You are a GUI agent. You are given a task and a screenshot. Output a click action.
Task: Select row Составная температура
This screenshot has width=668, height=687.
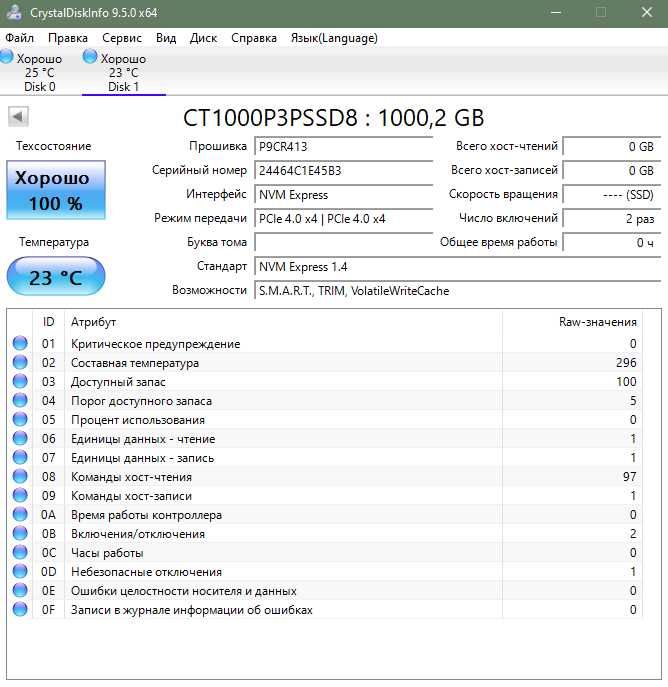point(325,362)
